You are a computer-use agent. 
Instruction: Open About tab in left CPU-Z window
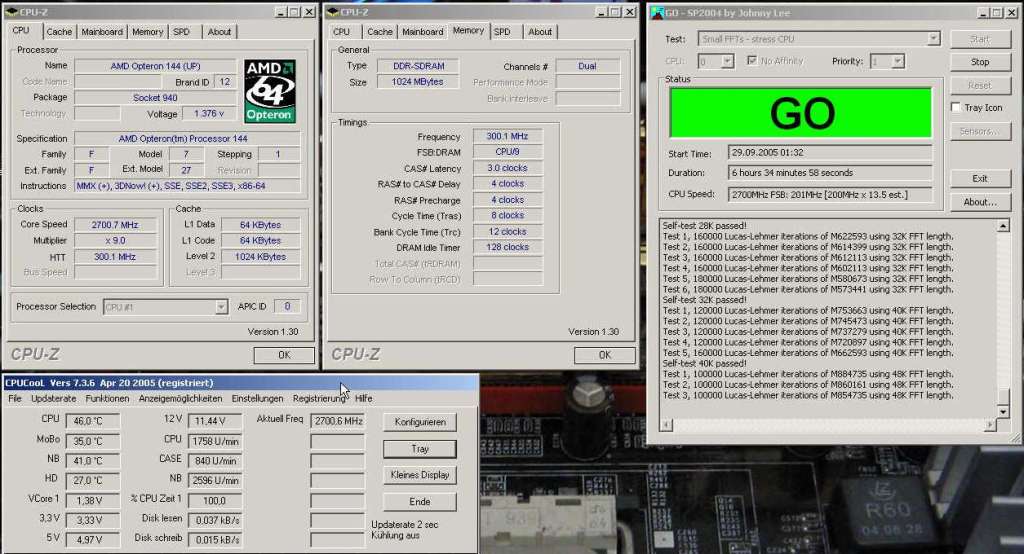coord(219,31)
